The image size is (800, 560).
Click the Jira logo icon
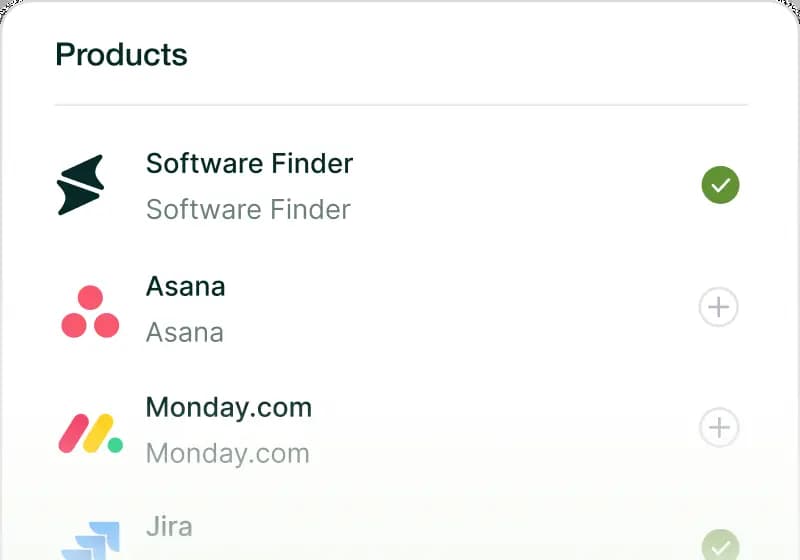point(91,540)
